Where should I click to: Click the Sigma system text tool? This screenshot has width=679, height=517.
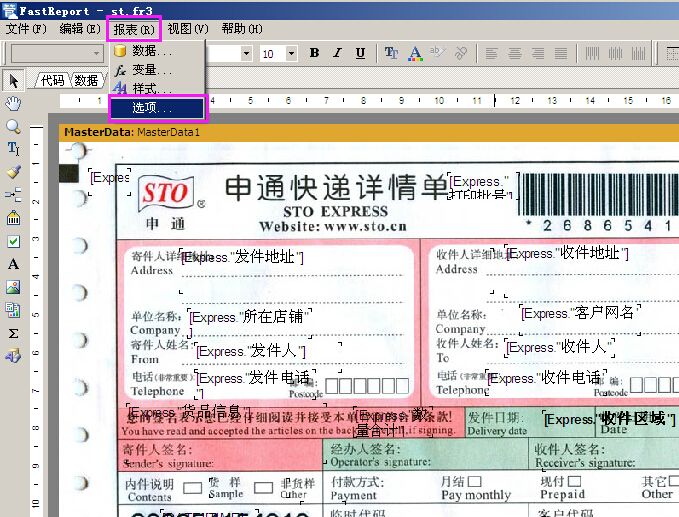click(x=13, y=333)
